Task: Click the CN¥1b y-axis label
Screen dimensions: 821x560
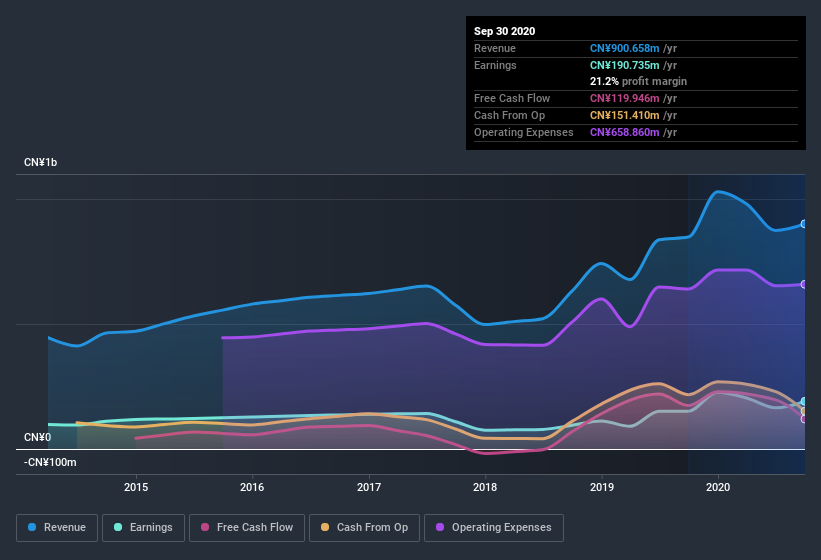Action: click(x=40, y=162)
